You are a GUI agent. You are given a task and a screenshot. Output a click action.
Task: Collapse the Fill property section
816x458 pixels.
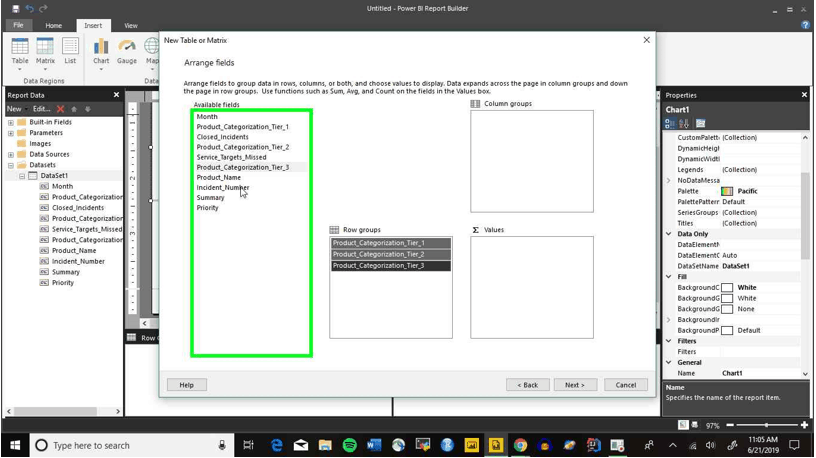point(669,276)
